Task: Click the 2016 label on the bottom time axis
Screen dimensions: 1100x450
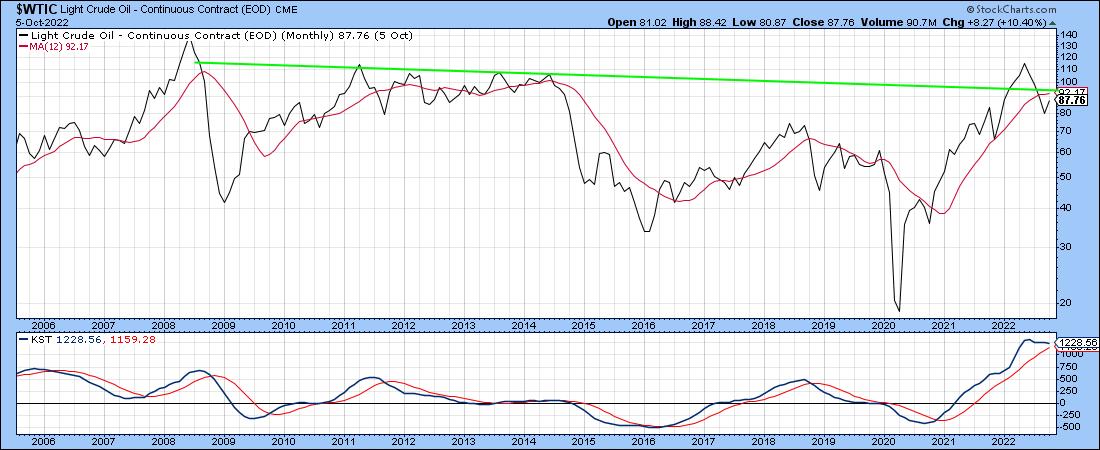Action: point(643,440)
